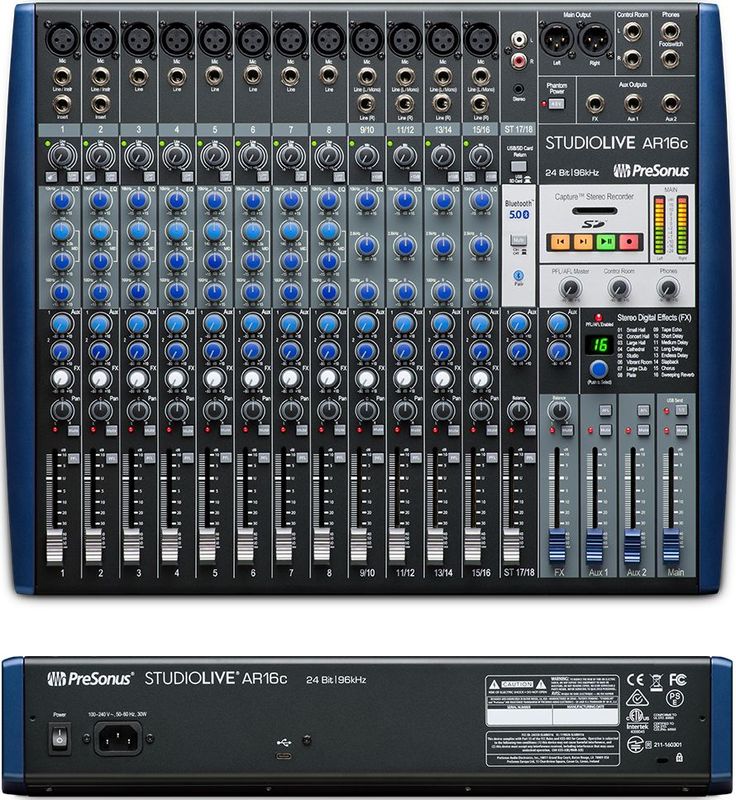Click the Phones headphone jack

[670, 31]
